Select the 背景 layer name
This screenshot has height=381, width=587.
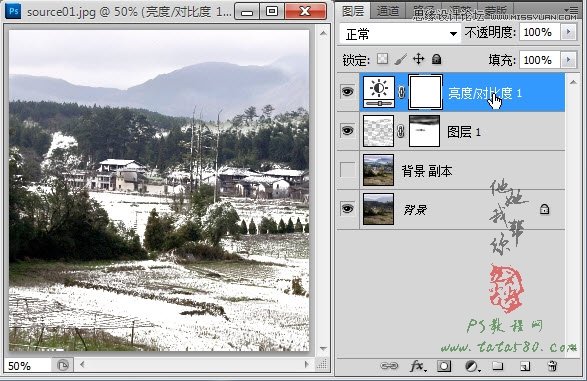[x=415, y=210]
